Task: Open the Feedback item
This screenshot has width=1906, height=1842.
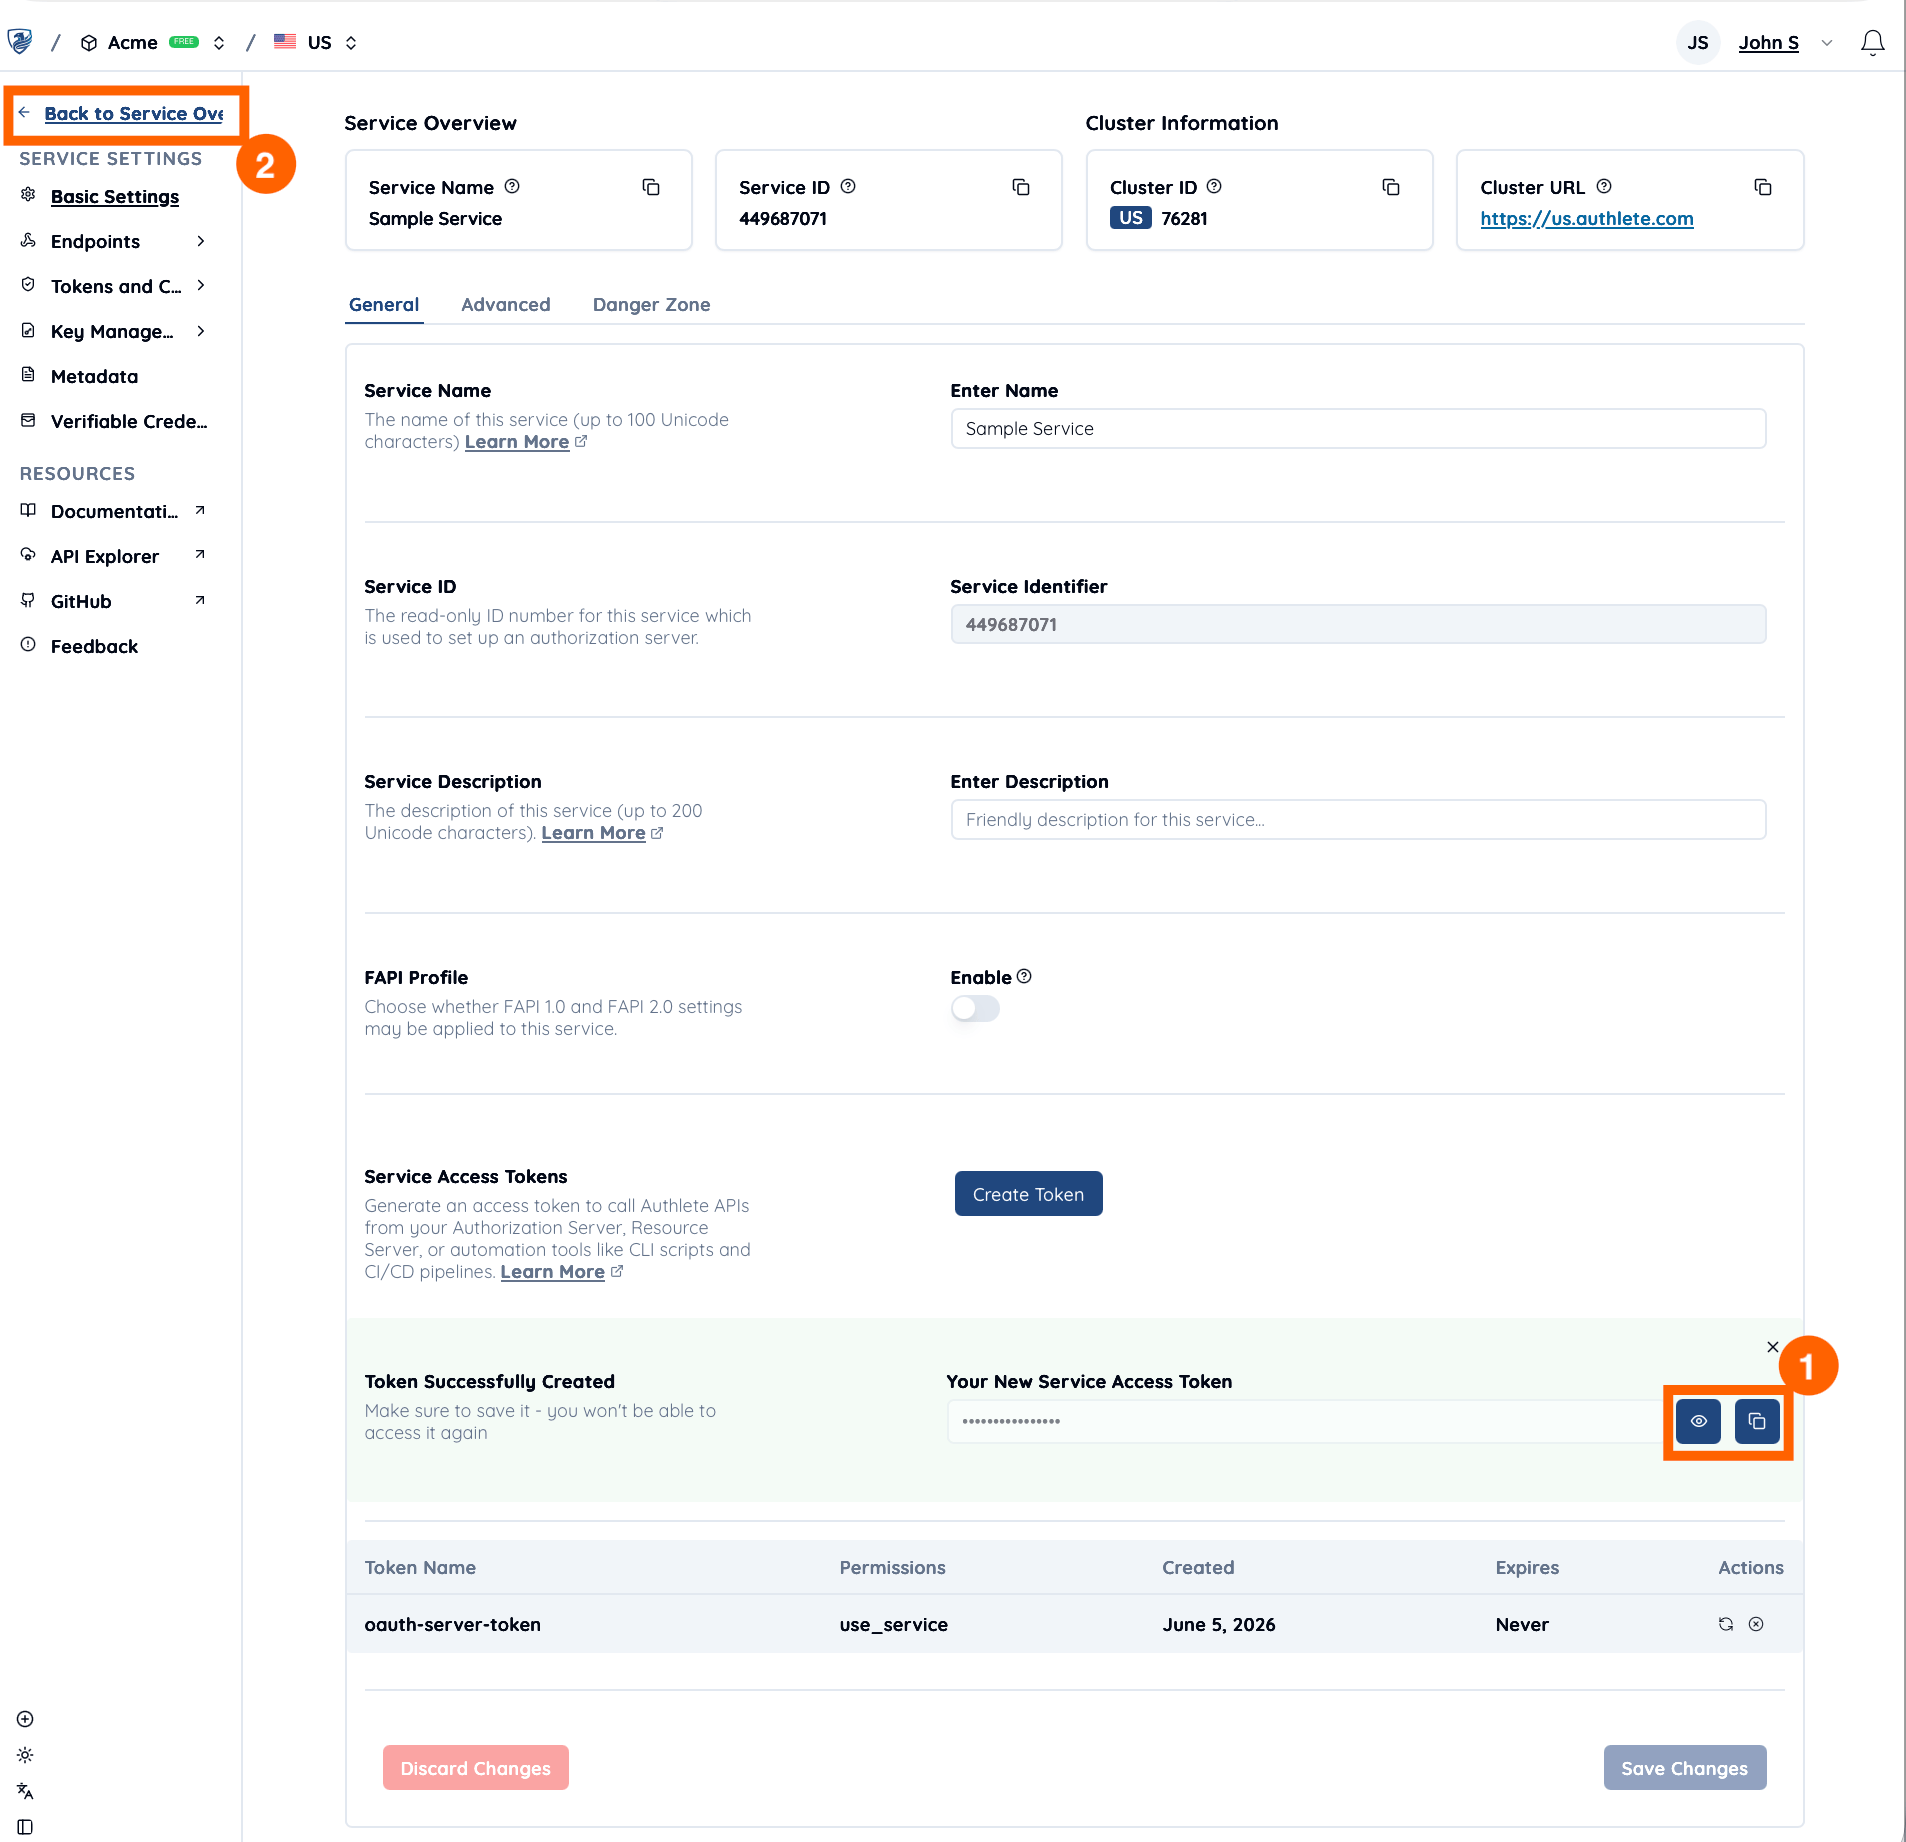Action: [x=95, y=646]
